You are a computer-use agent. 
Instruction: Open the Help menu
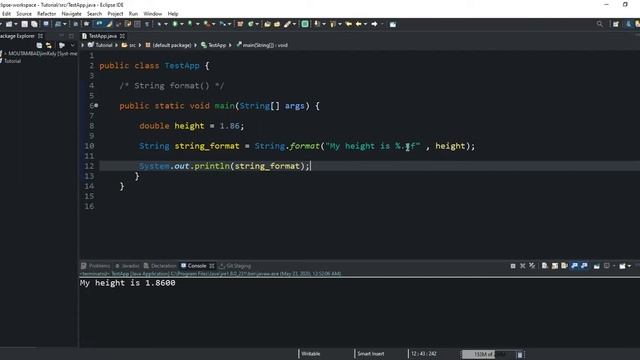[x=173, y=14]
